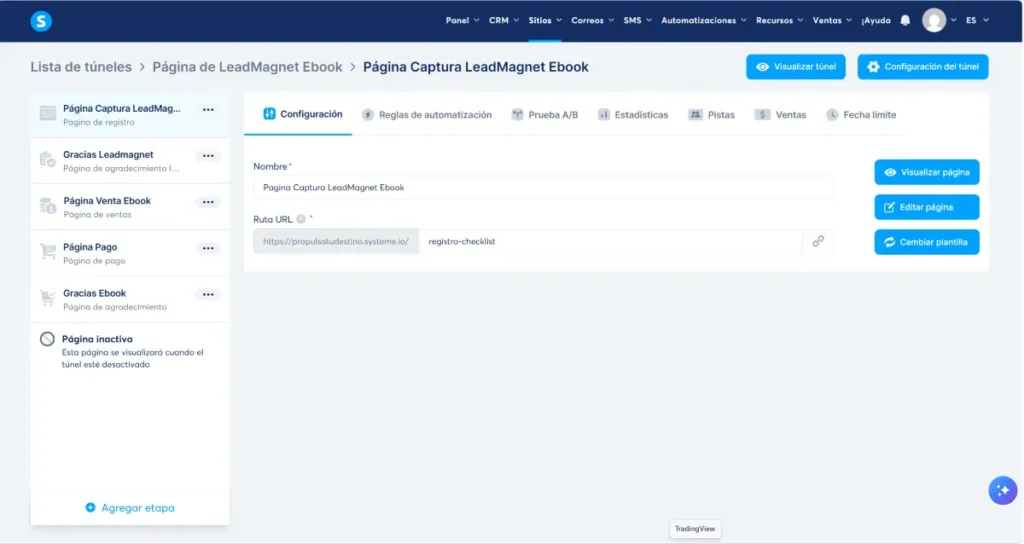
Task: Expand the Ventas top menu
Action: [x=832, y=20]
